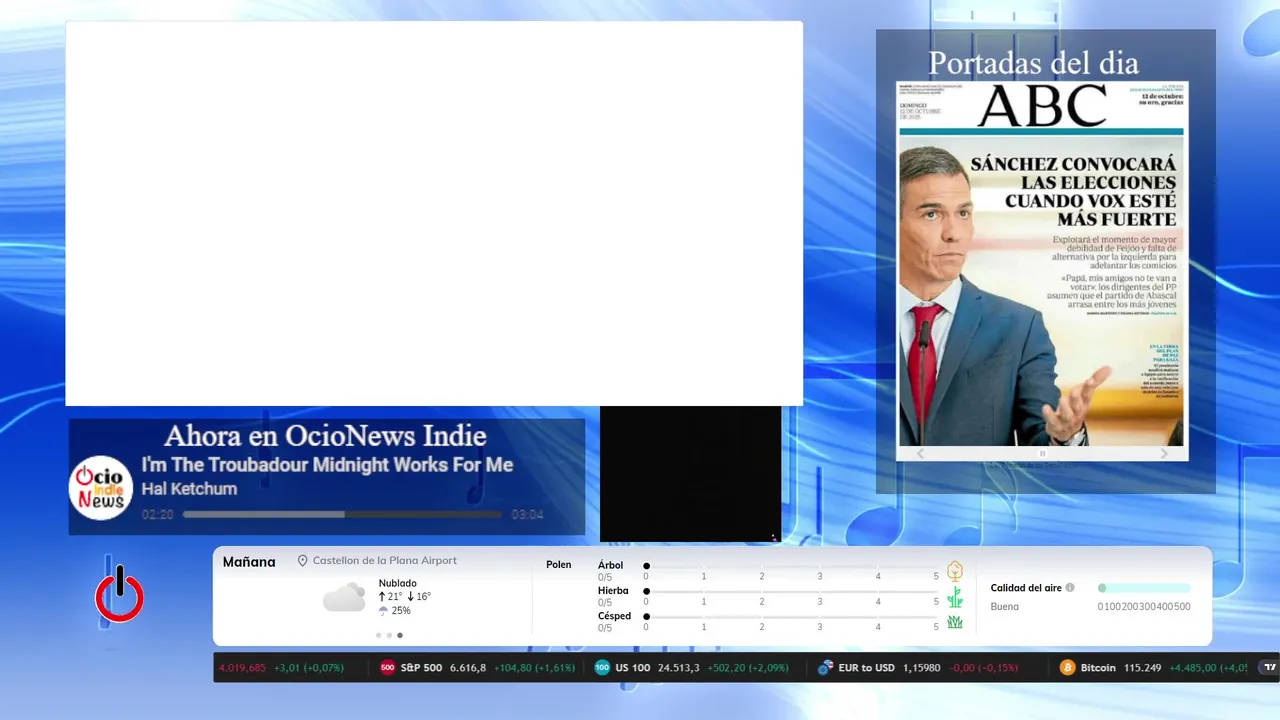Go to previous front page with left arrow
Viewport: 1280px width, 720px height.
tap(920, 454)
